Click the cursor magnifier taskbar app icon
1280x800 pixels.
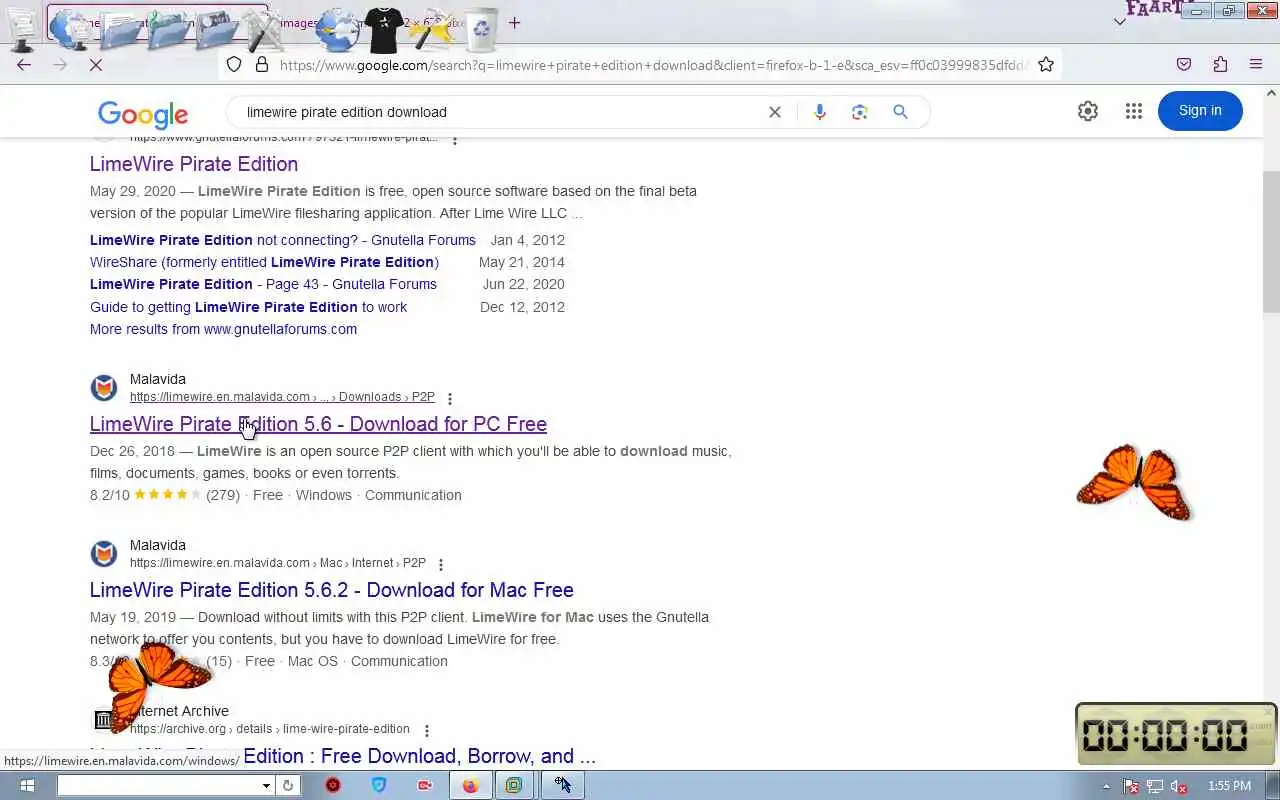click(563, 785)
